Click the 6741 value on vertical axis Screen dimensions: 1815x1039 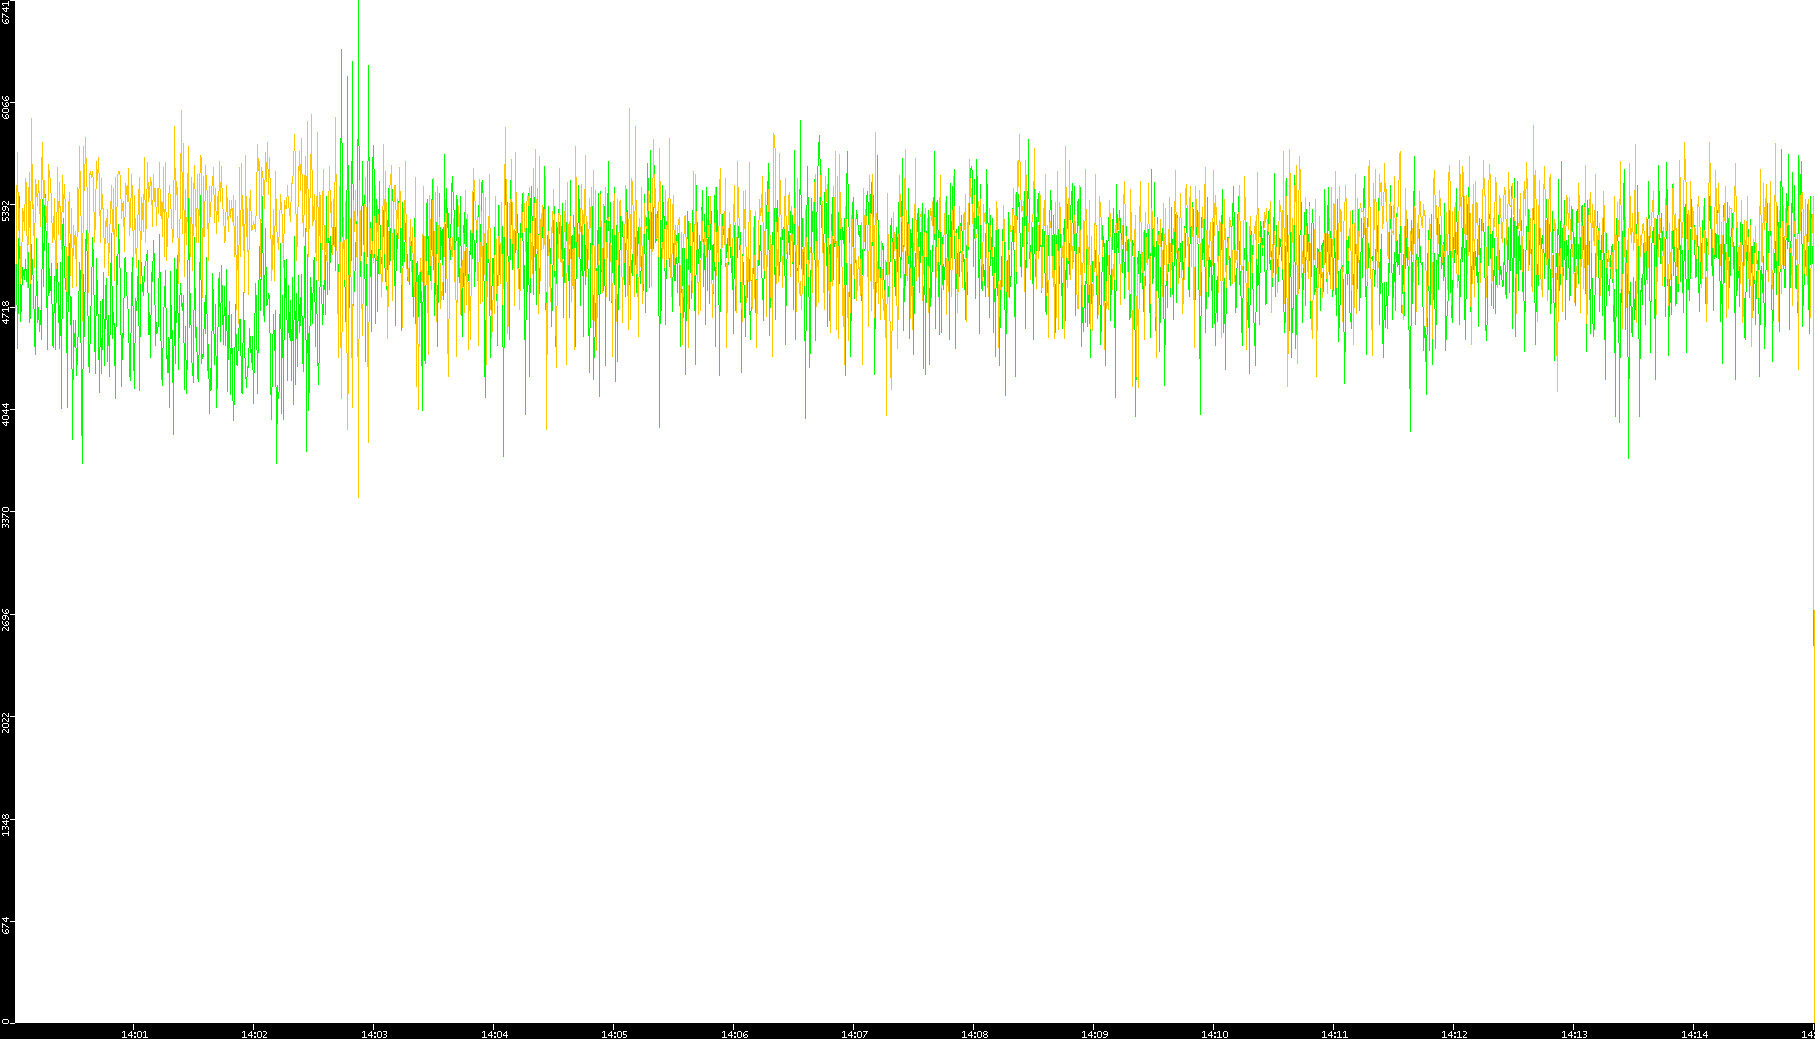click(7, 13)
